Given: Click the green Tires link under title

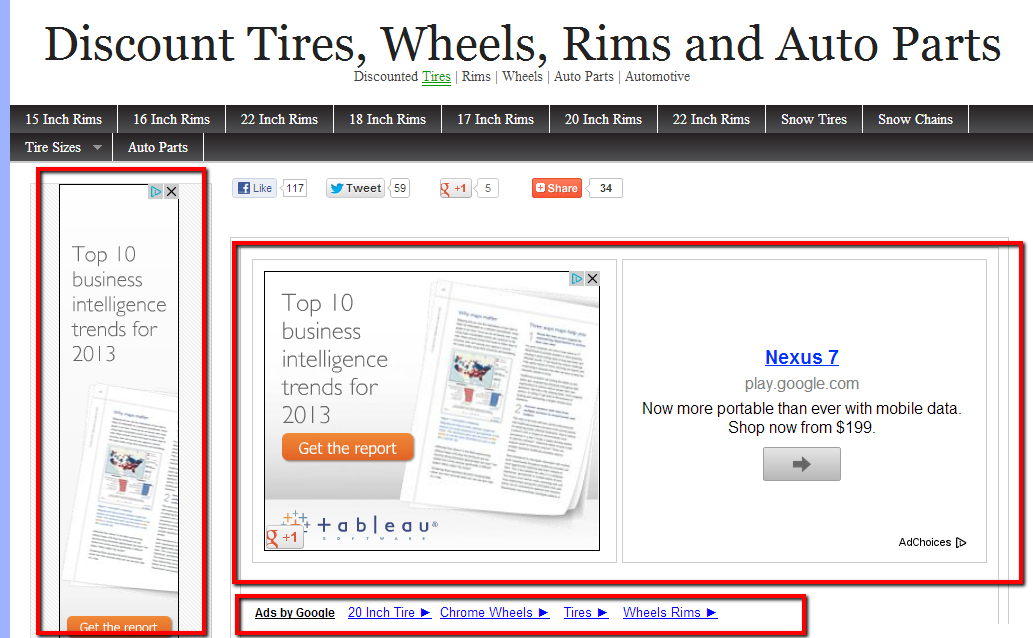Looking at the screenshot, I should click(x=436, y=76).
